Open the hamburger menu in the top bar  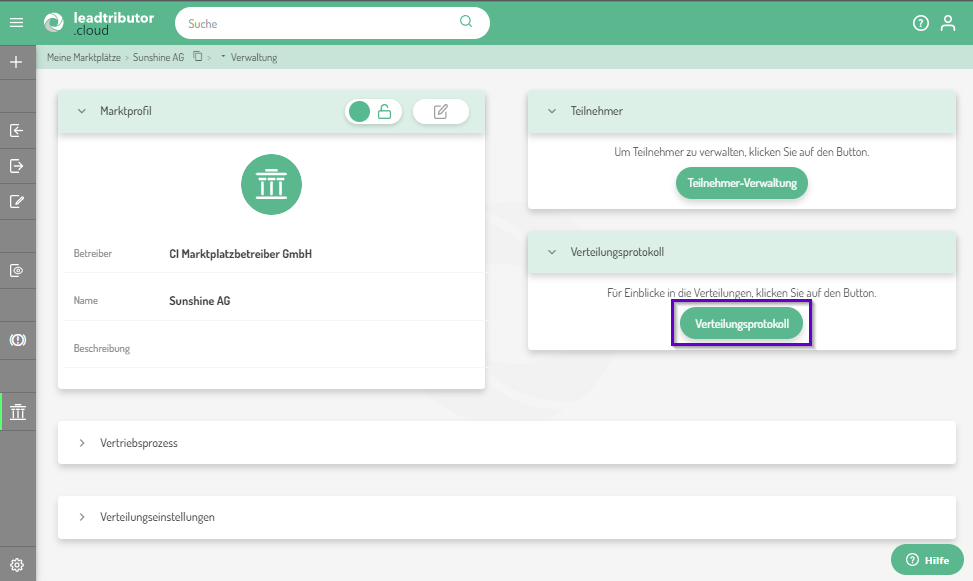[x=16, y=22]
